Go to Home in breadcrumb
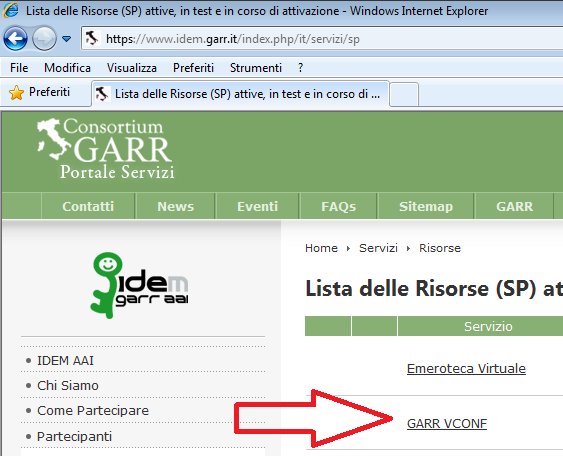 [321, 248]
